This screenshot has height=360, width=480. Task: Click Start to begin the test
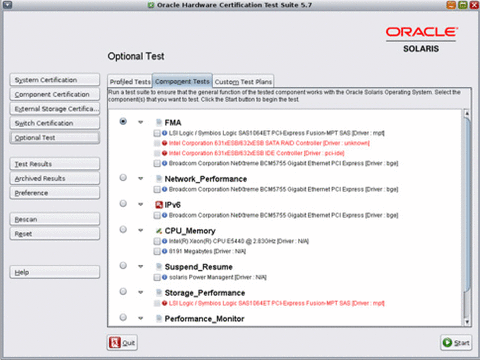pyautogui.click(x=456, y=343)
